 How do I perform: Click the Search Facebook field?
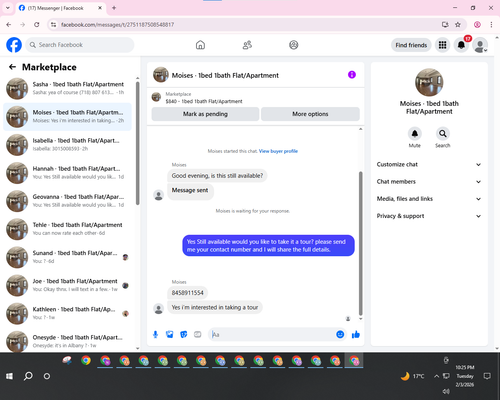[80, 45]
